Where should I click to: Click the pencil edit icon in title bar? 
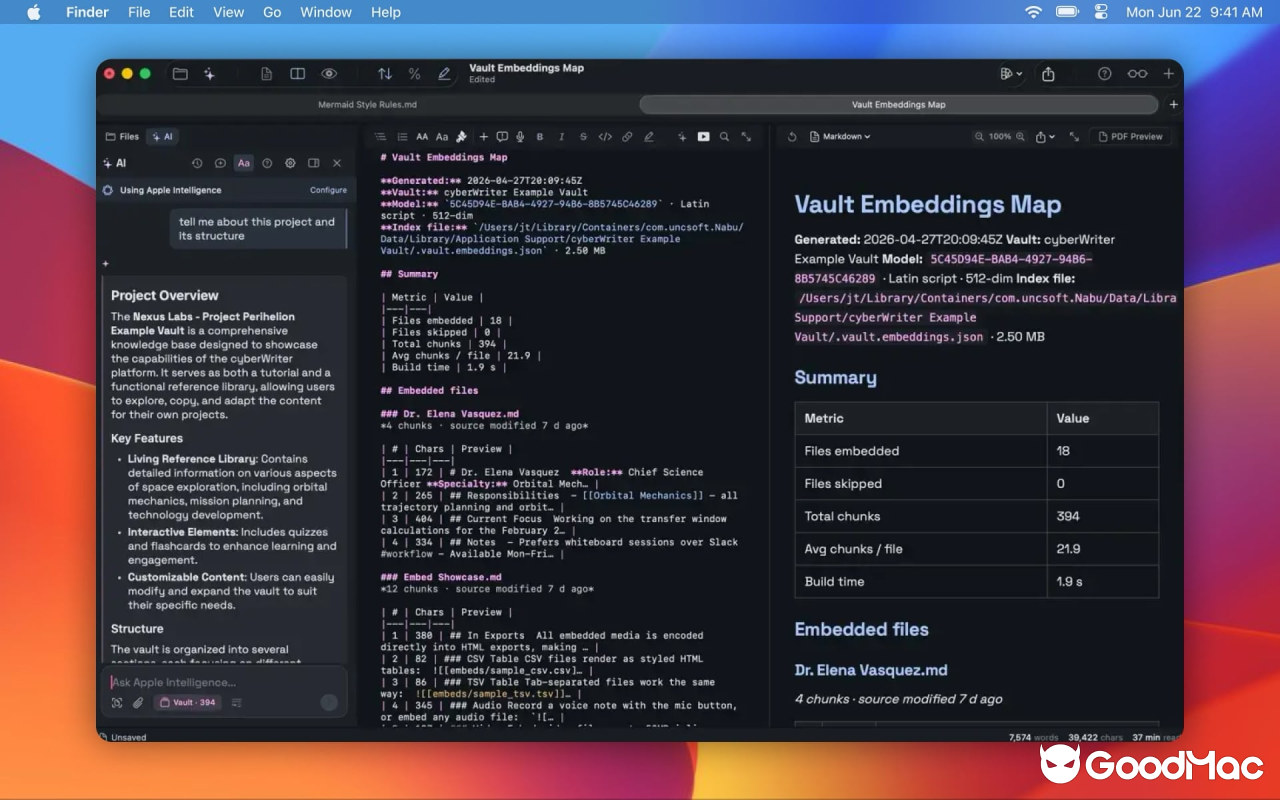pos(444,74)
